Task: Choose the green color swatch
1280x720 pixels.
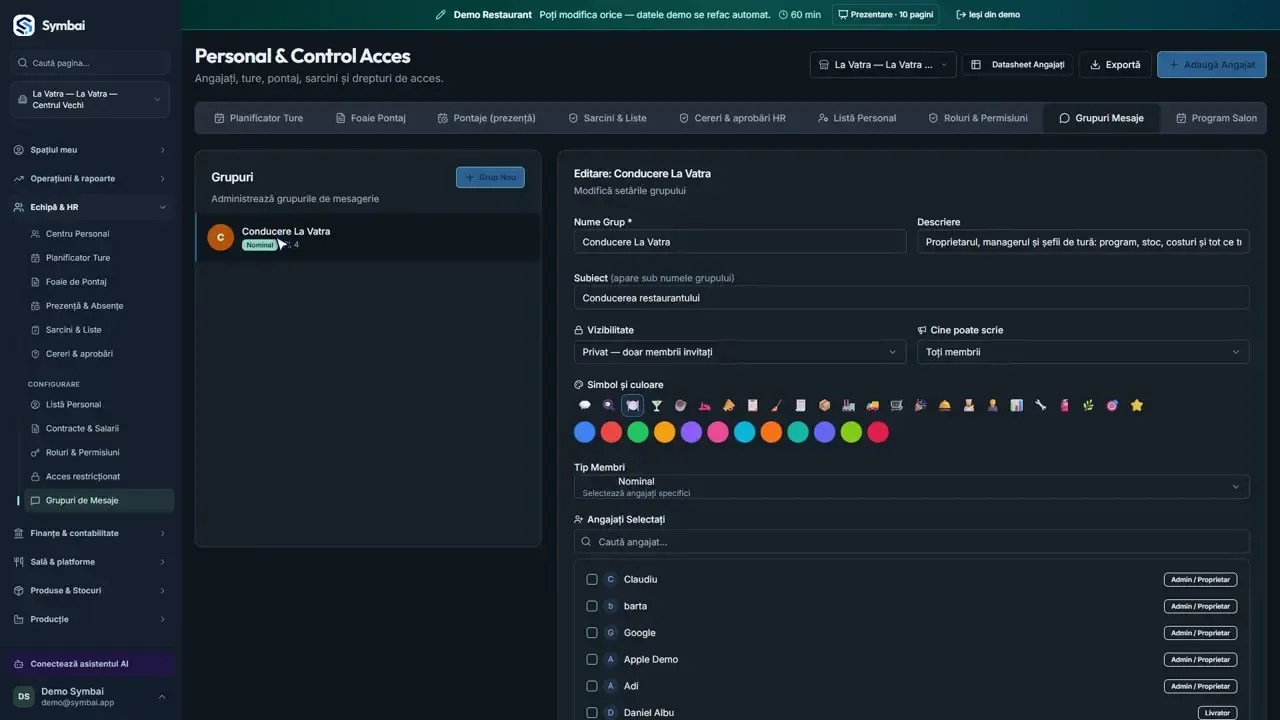Action: [x=638, y=432]
